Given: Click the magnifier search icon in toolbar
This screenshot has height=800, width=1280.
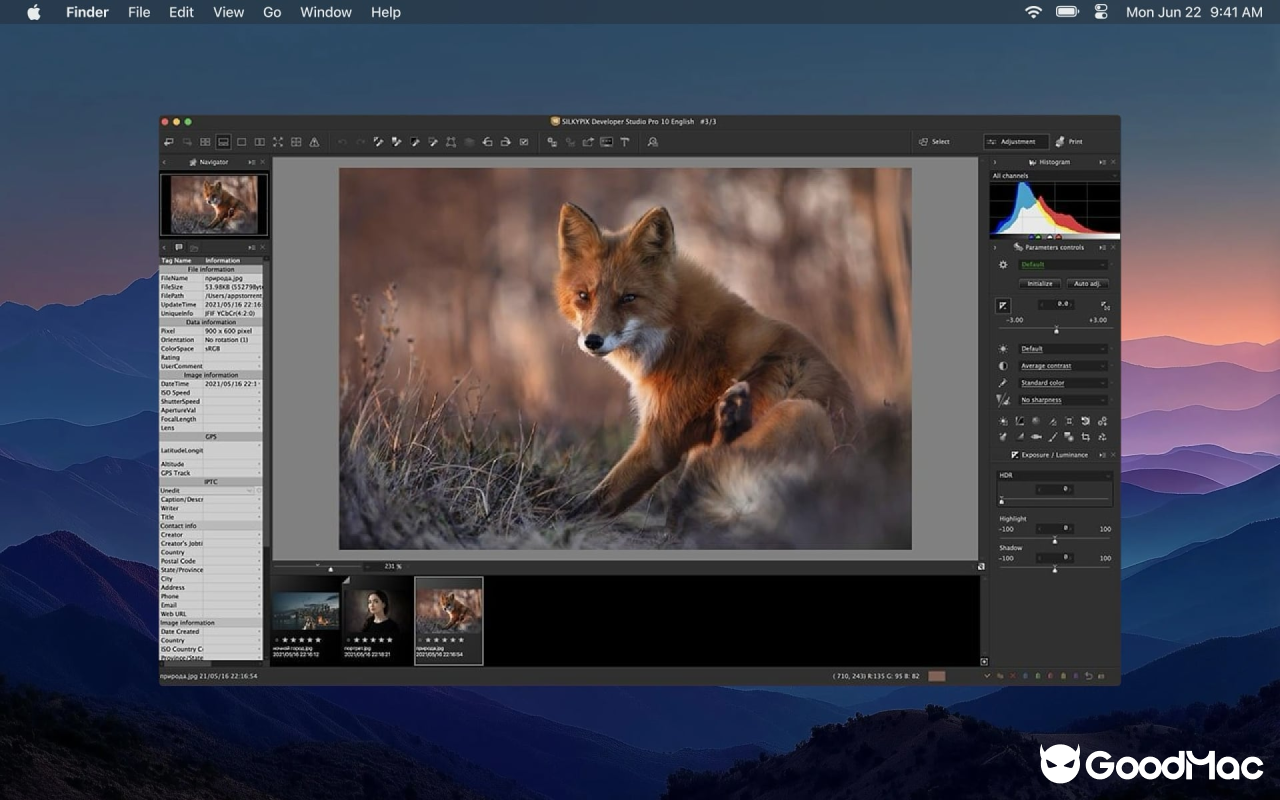Looking at the screenshot, I should tap(652, 142).
